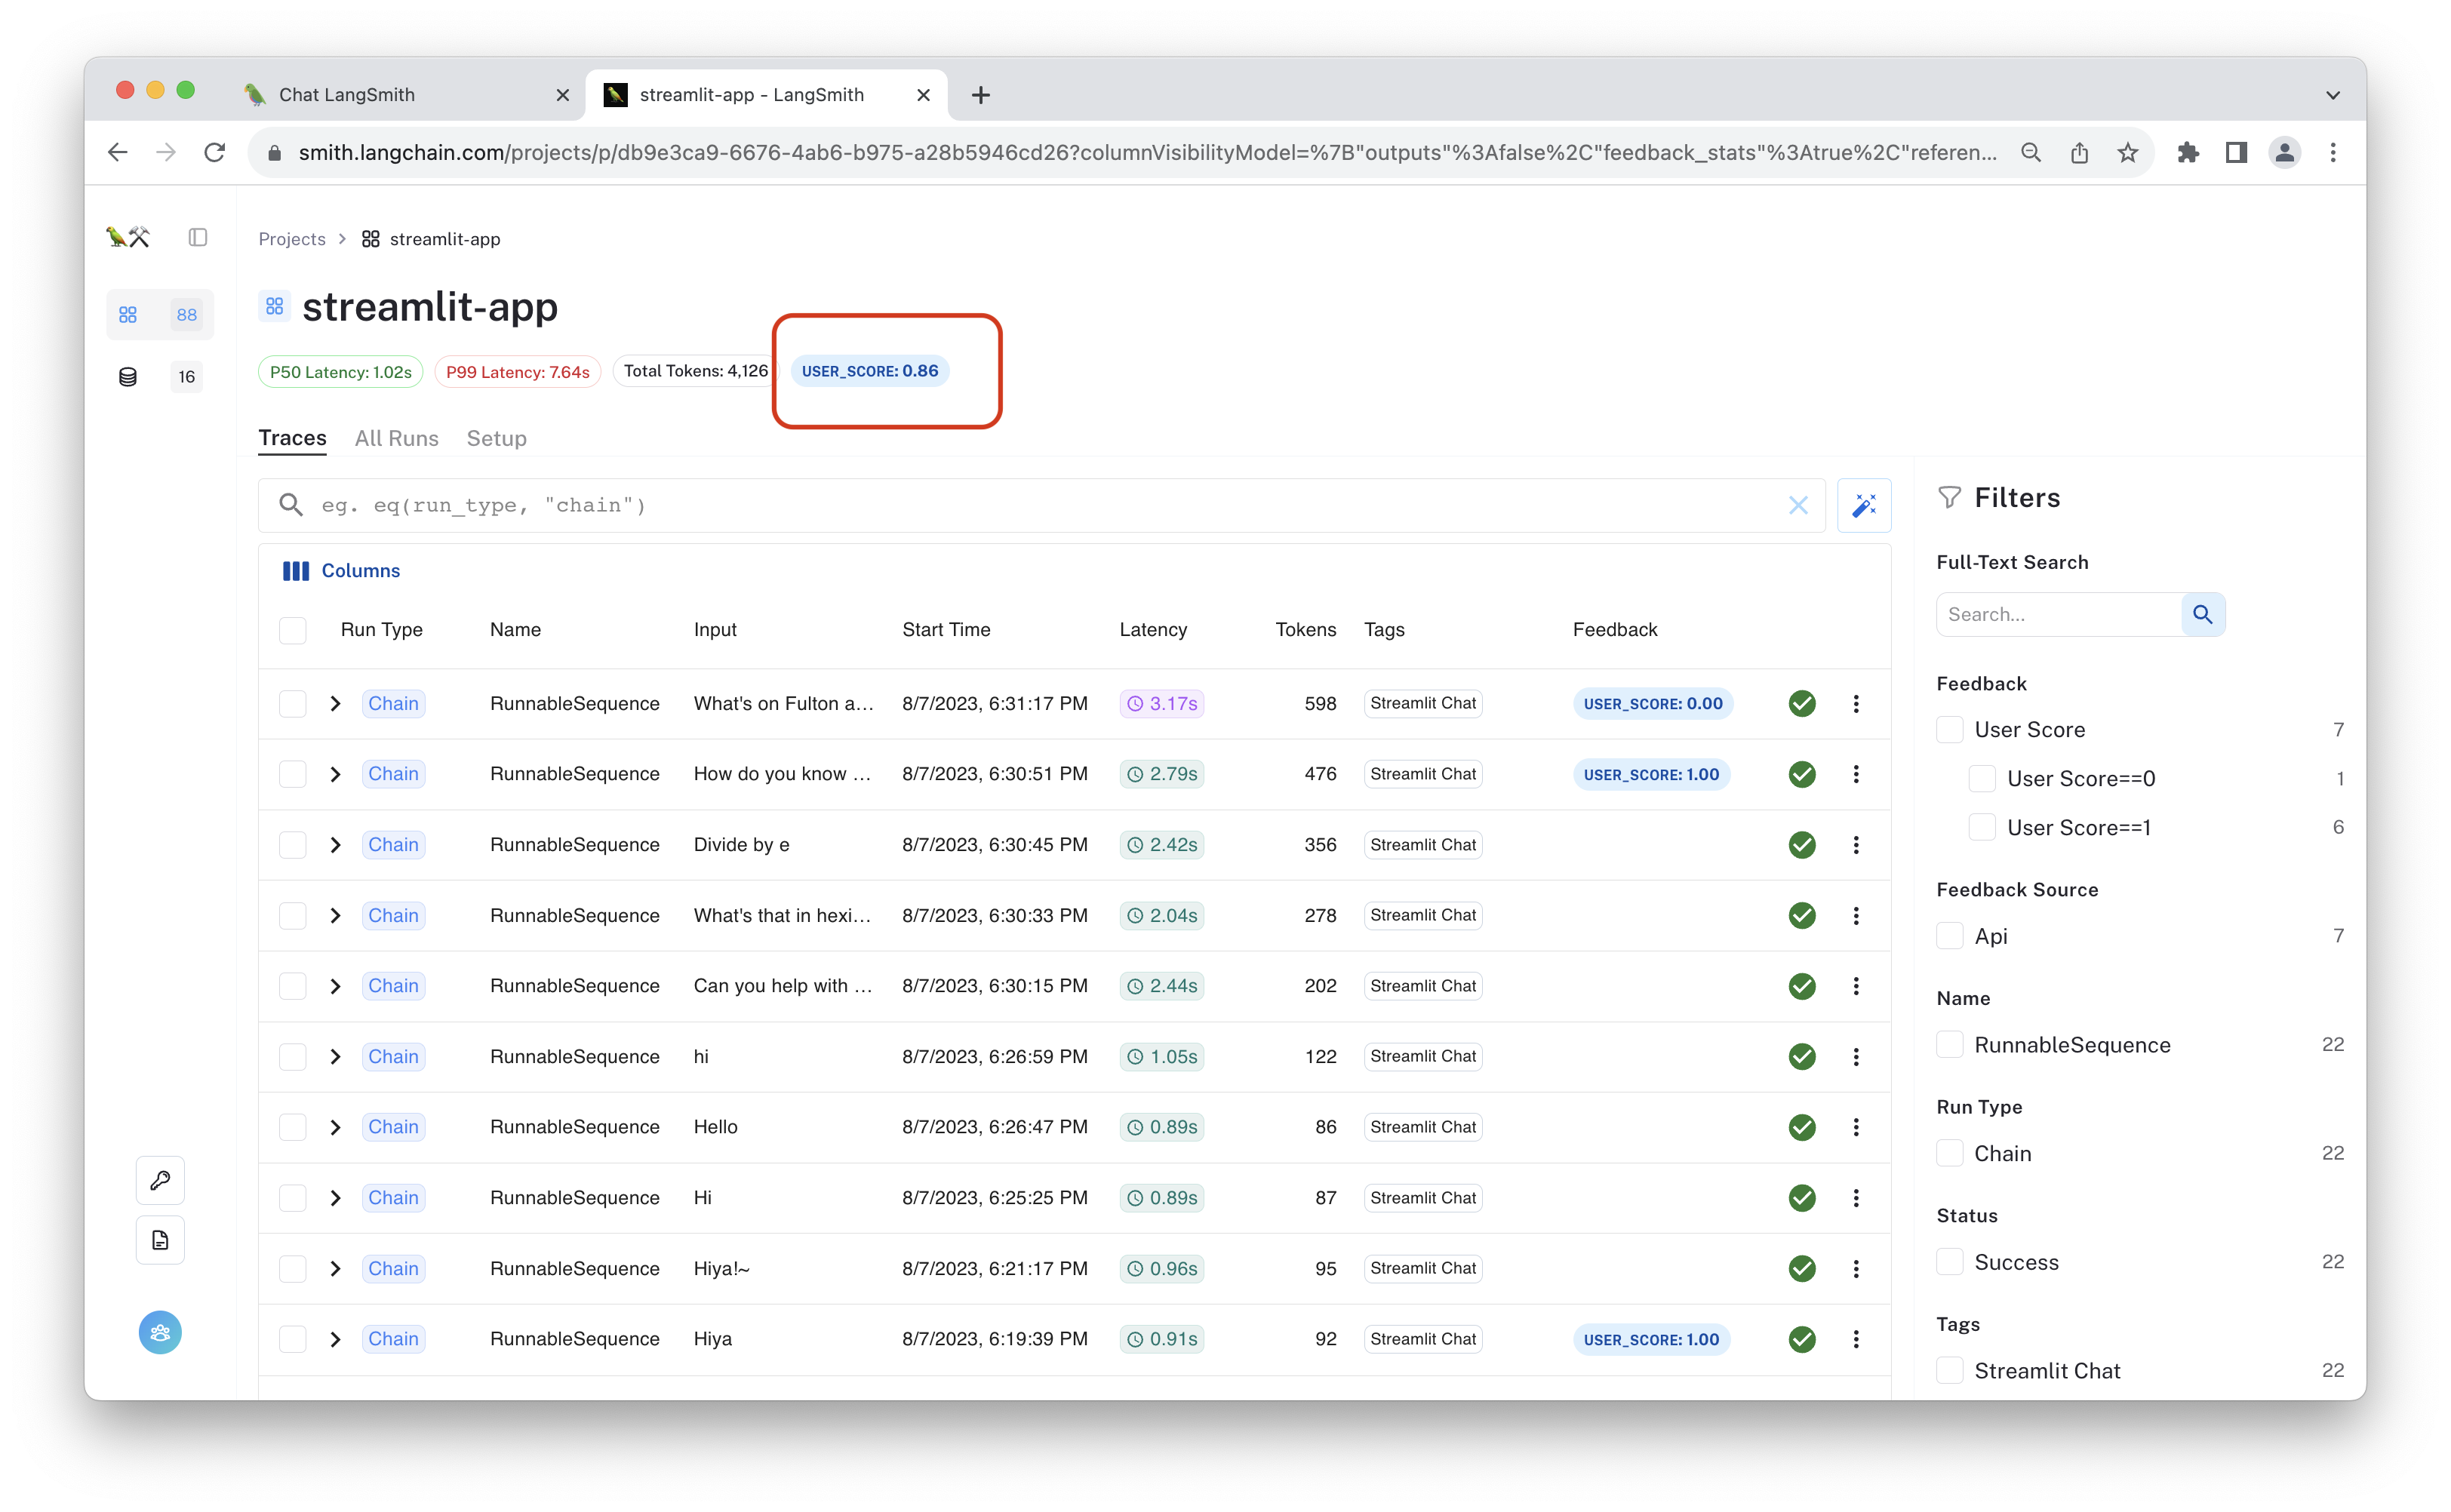This screenshot has height=1512, width=2451.
Task: Bookmark this page with star icon
Action: tap(2127, 152)
